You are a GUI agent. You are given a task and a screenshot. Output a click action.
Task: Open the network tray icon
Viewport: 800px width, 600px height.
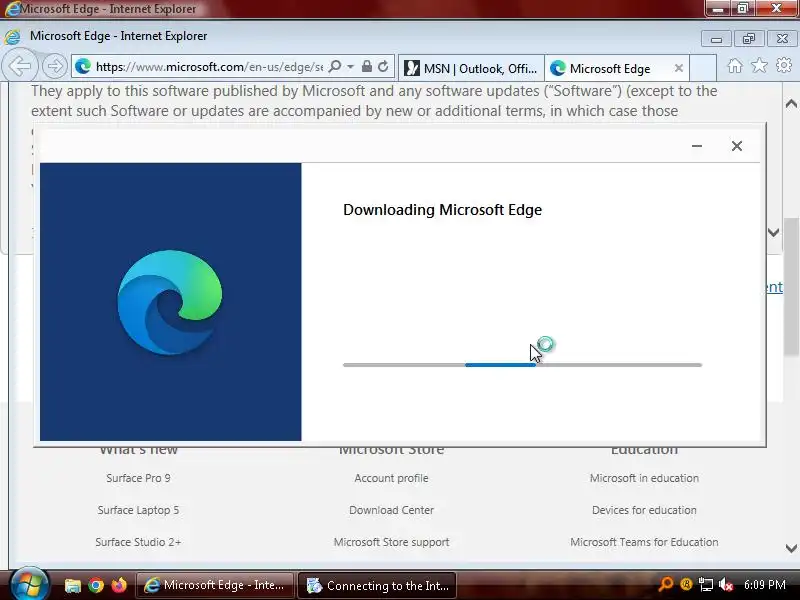(x=706, y=584)
